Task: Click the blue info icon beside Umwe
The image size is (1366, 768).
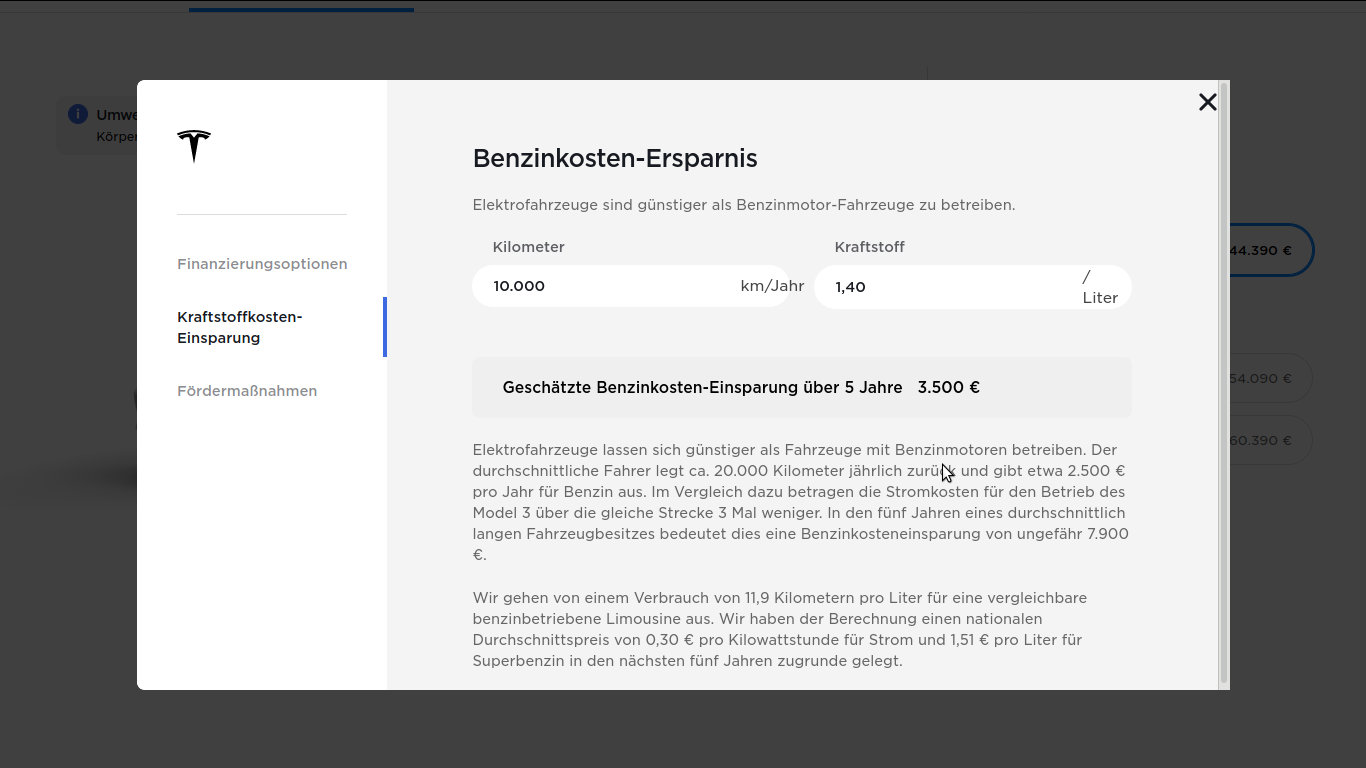Action: [78, 114]
